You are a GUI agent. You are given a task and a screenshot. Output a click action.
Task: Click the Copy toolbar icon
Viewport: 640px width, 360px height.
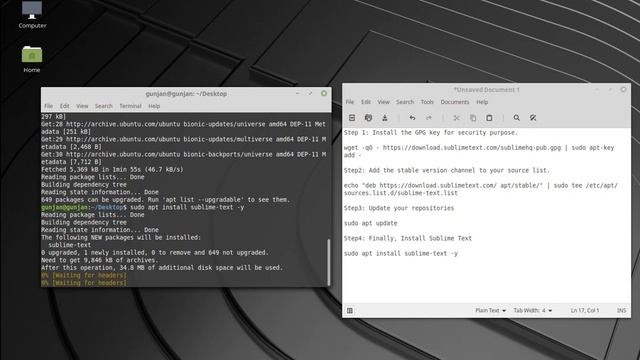(x=473, y=118)
